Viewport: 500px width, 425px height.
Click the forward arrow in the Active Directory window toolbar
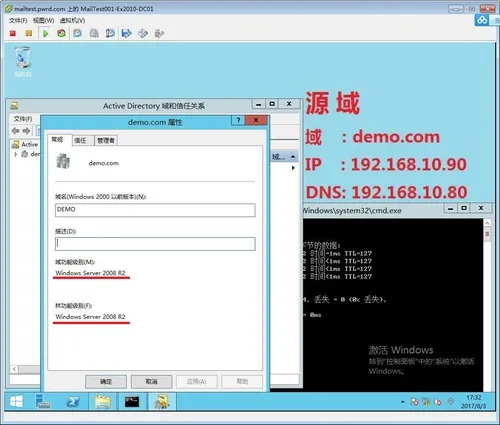pyautogui.click(x=26, y=131)
